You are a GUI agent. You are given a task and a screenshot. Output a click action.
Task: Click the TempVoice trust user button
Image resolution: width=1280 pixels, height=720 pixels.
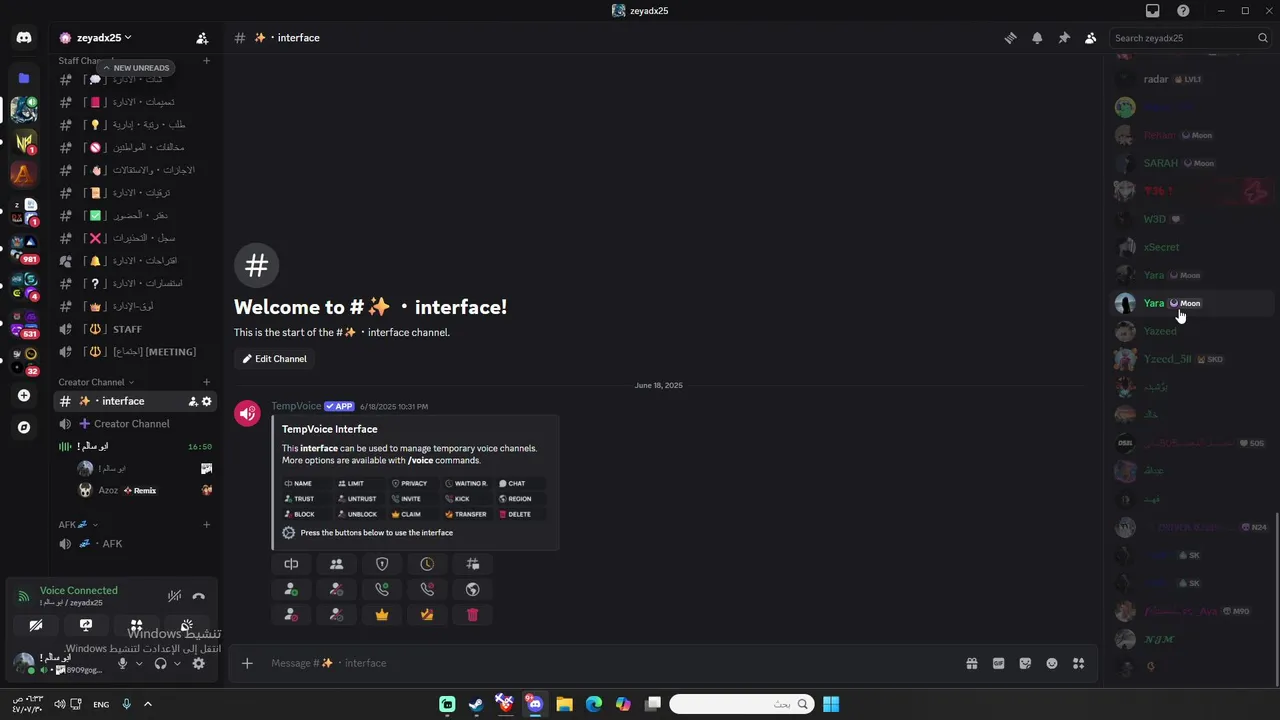click(291, 590)
